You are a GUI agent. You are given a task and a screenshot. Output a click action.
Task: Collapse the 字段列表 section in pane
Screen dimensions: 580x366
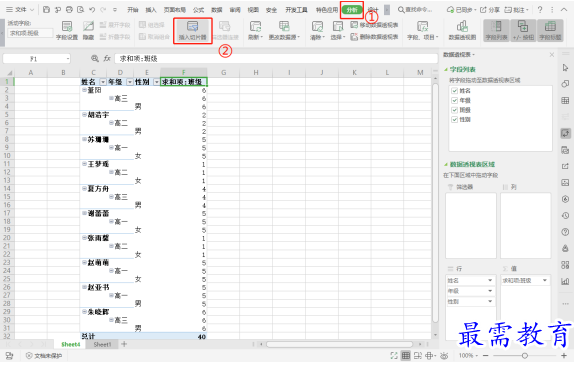[x=446, y=69]
